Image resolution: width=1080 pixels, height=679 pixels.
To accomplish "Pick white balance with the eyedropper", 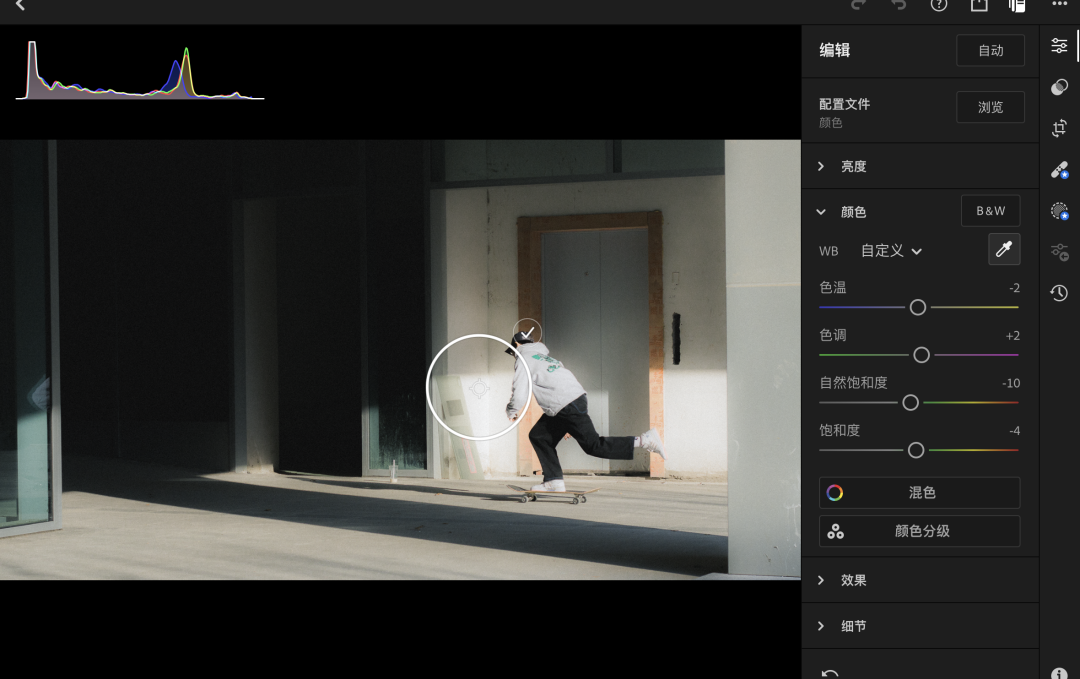I will click(1004, 250).
